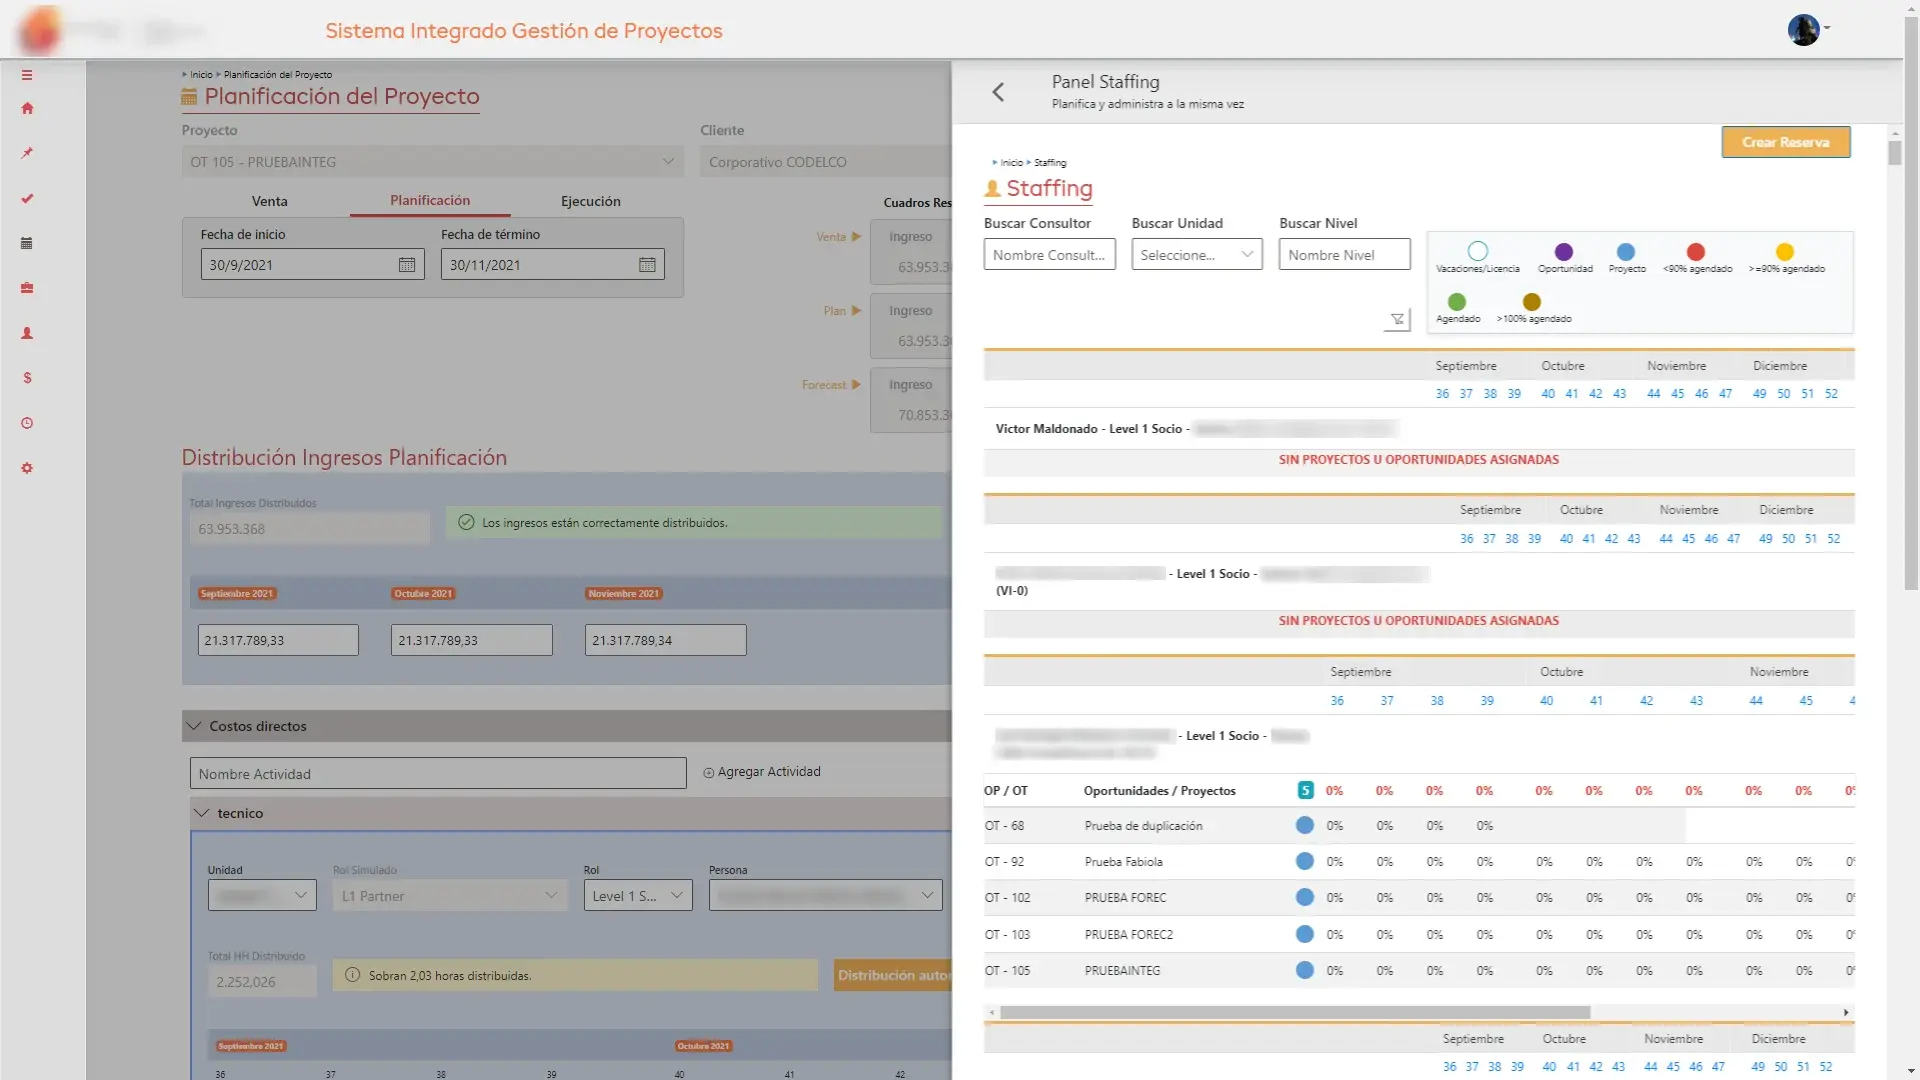Click the Nombre Consultor search input field
The image size is (1920, 1080).
coord(1050,253)
